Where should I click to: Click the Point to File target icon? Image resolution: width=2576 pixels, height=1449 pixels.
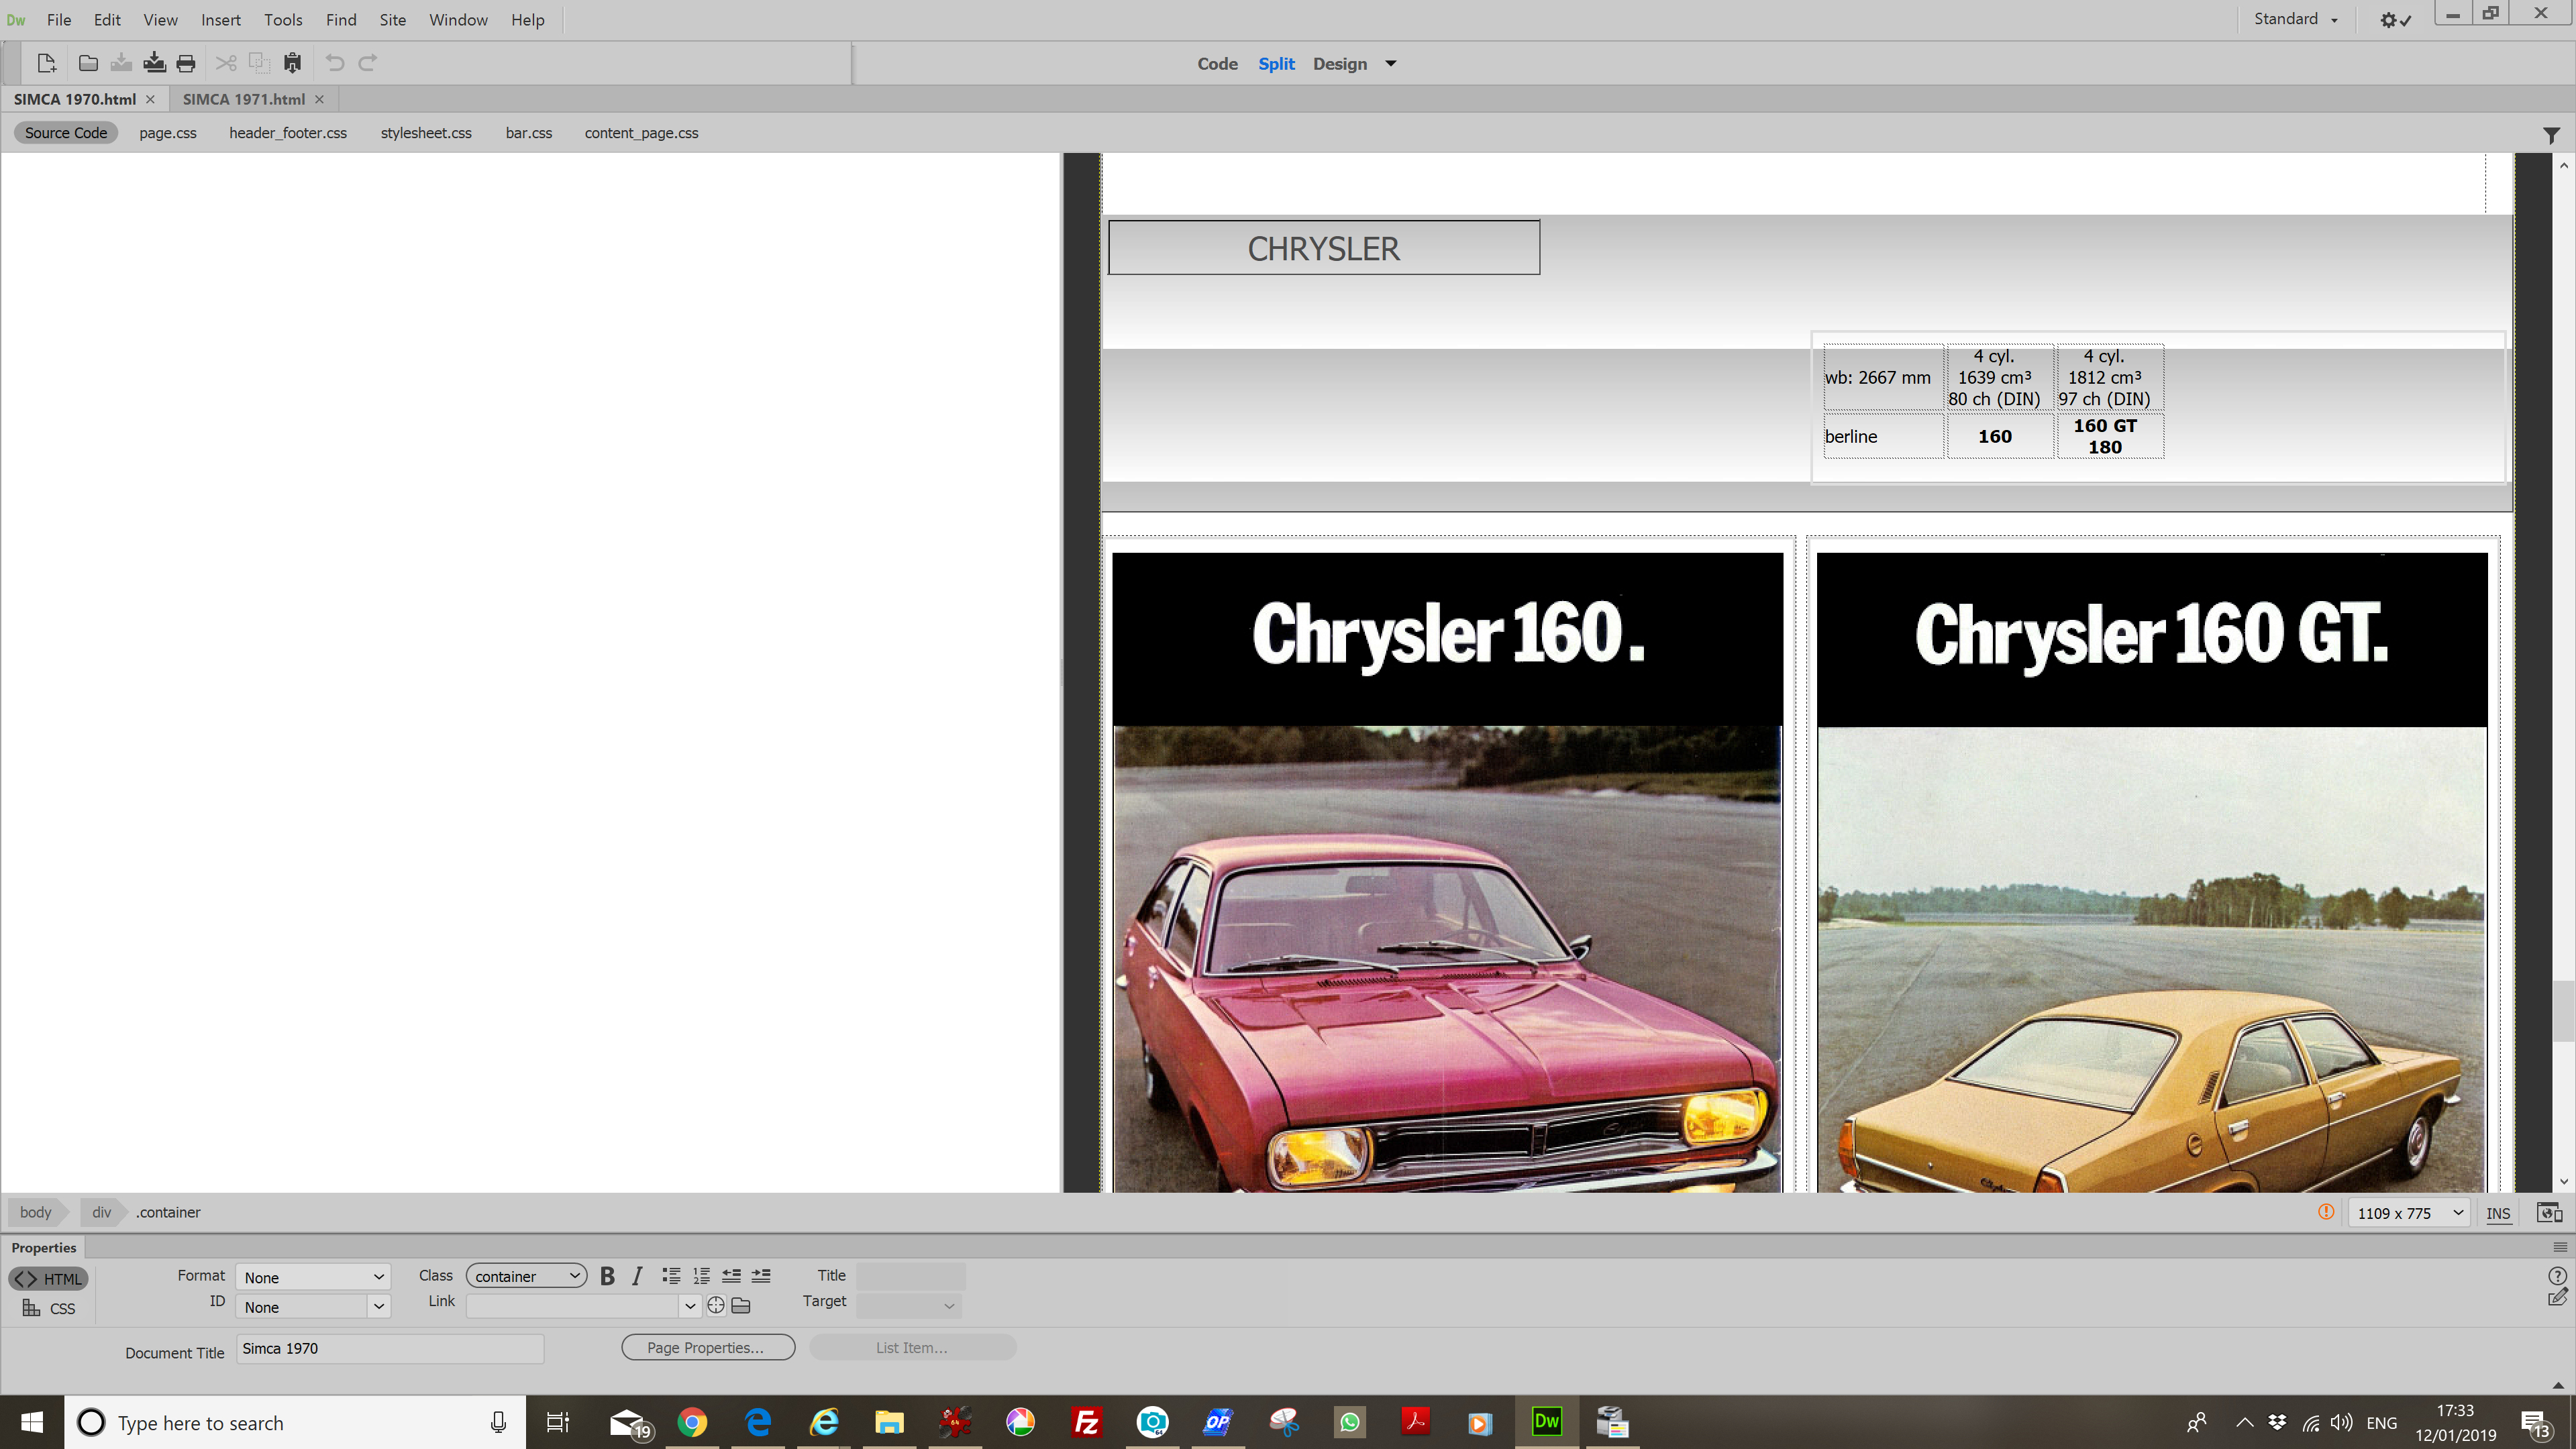click(x=716, y=1305)
